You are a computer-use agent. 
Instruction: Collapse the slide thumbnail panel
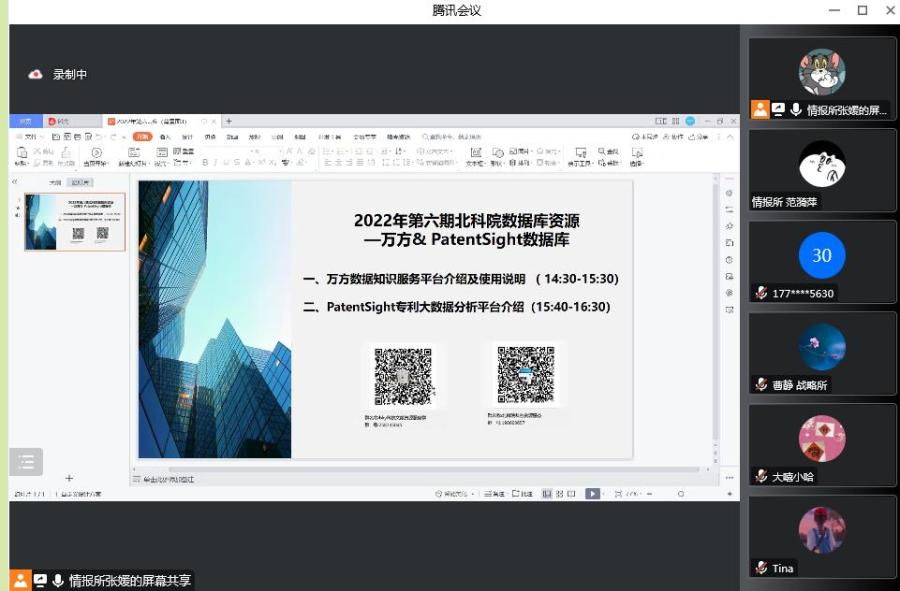[x=15, y=182]
